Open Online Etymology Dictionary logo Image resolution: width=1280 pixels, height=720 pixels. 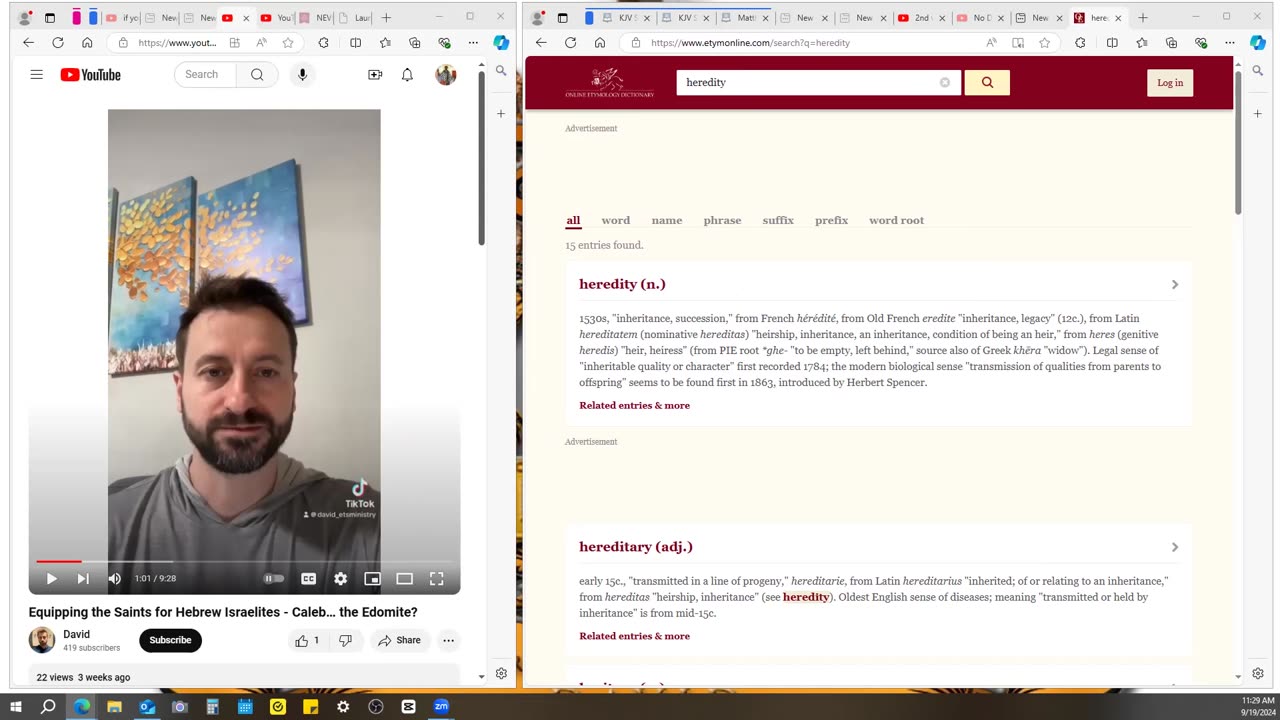click(x=609, y=83)
